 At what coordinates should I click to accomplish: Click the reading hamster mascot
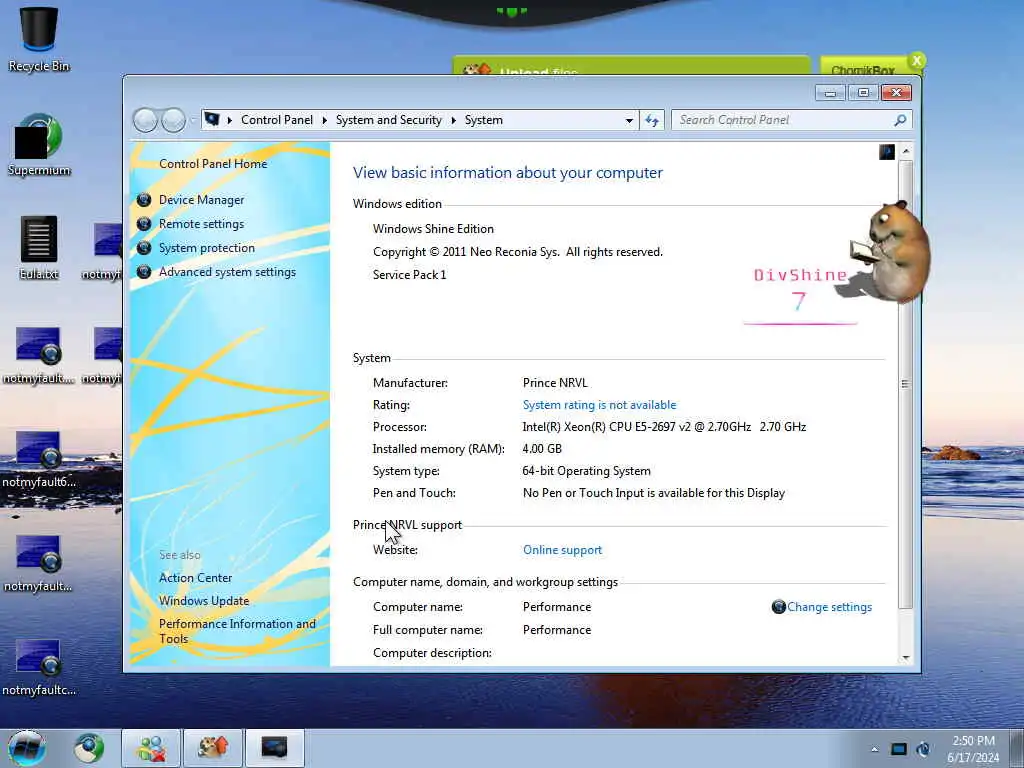[891, 251]
